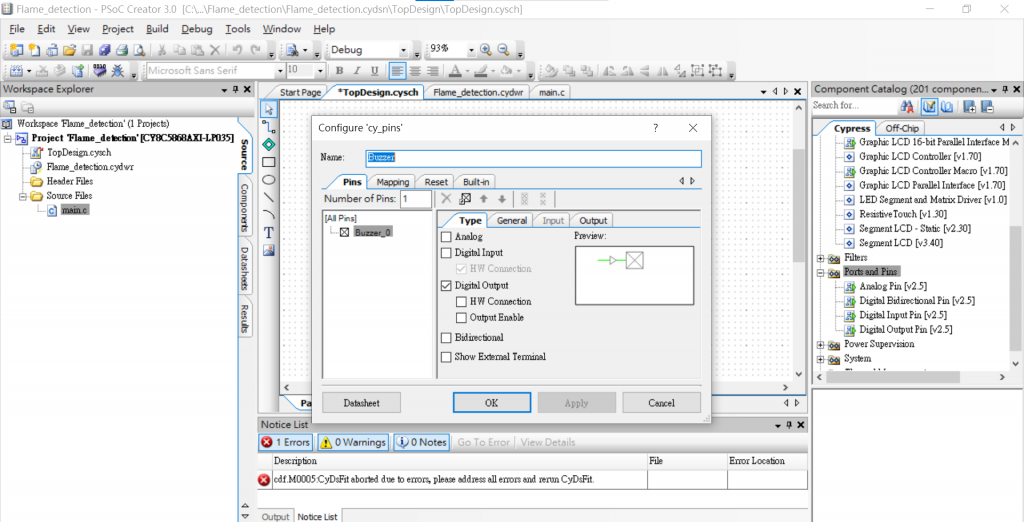
Task: Switch to the Built-in tab
Action: pos(476,182)
